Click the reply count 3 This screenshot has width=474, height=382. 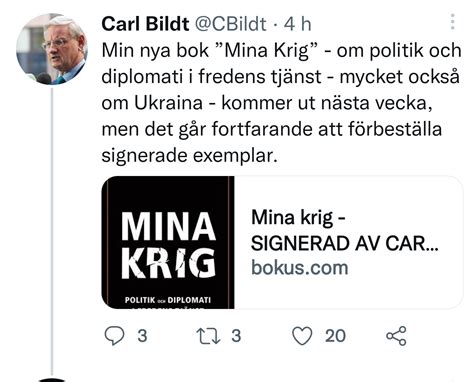tap(142, 336)
